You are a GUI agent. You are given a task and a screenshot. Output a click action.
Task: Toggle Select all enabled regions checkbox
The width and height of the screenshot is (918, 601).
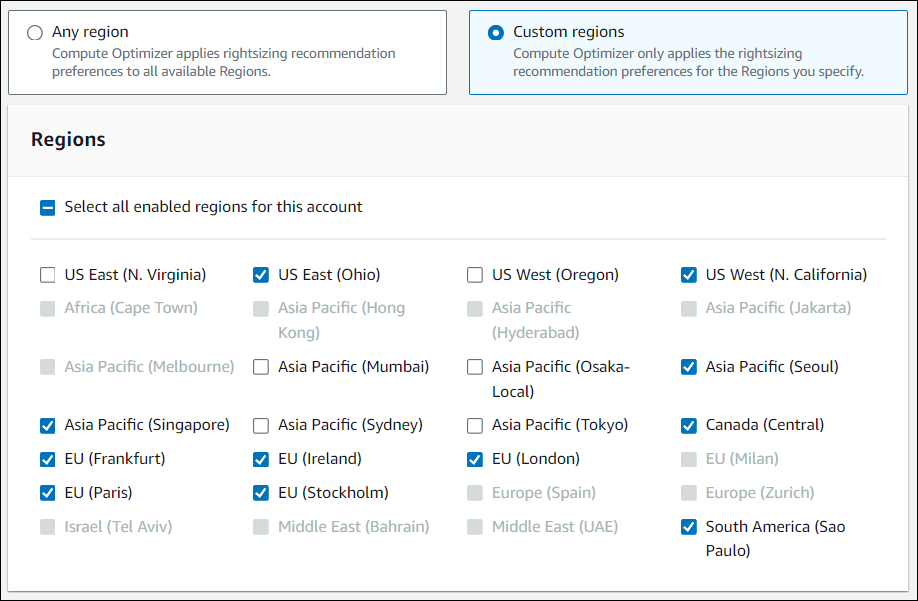click(48, 208)
